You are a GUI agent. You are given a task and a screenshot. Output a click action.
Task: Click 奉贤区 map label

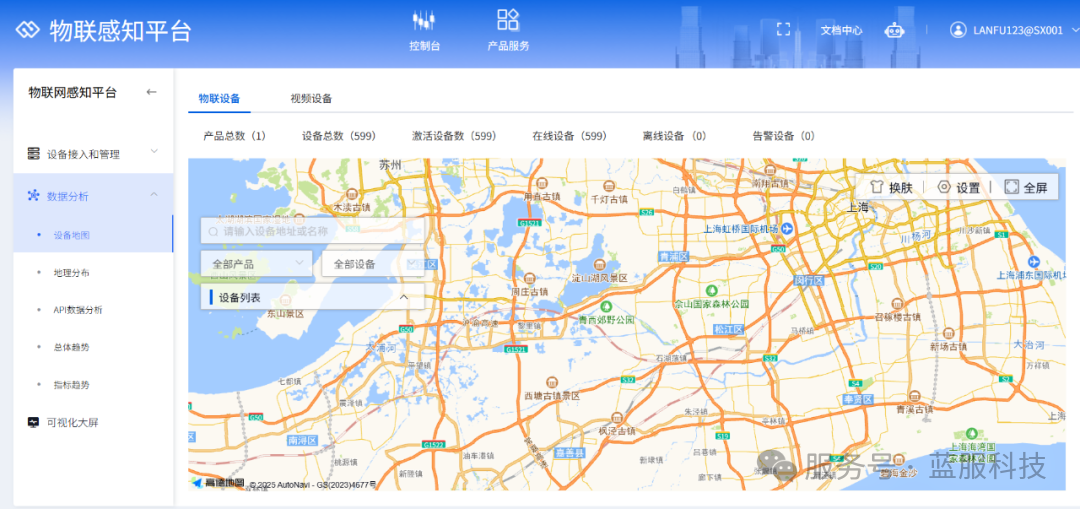coord(858,399)
